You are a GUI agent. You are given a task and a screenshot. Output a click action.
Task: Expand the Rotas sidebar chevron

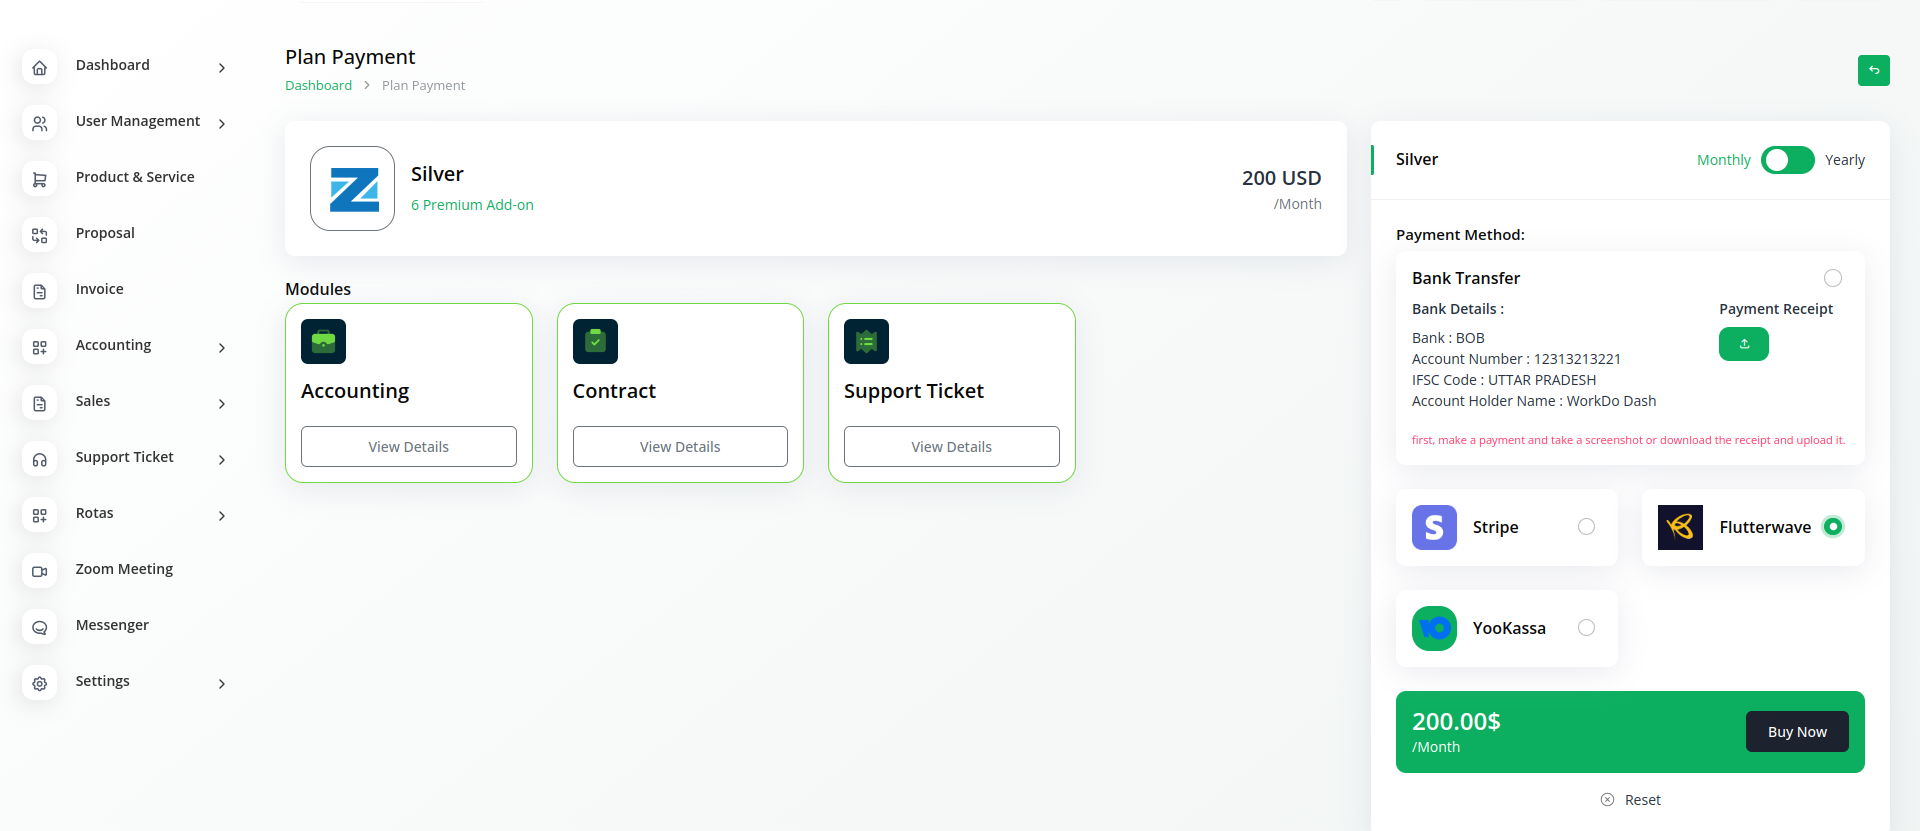point(222,516)
